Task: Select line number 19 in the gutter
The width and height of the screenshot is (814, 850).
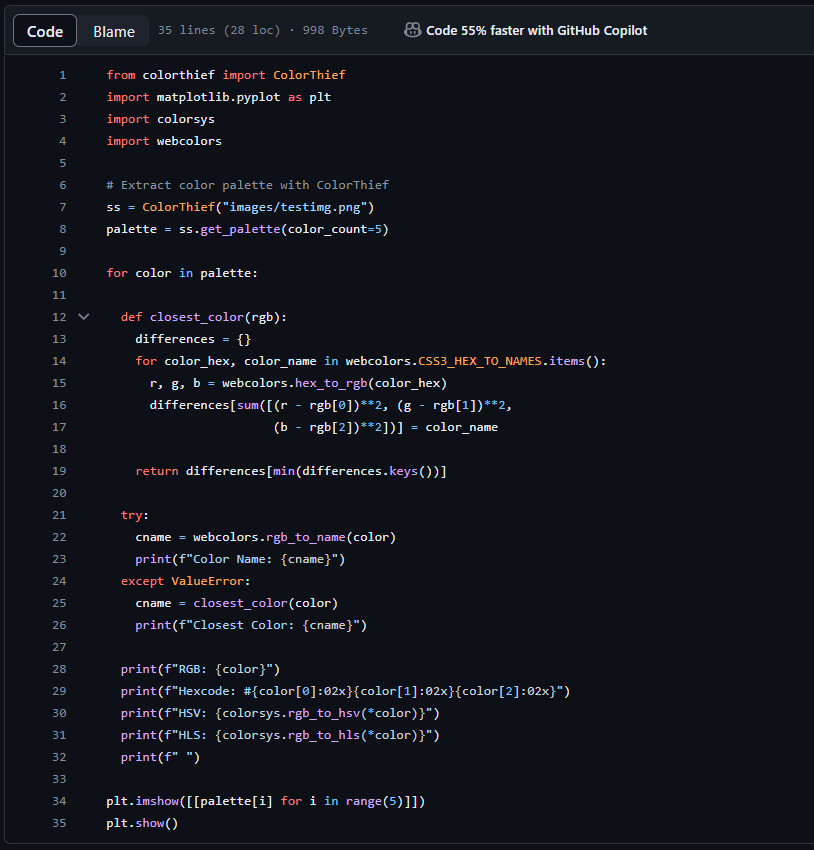Action: click(x=59, y=471)
